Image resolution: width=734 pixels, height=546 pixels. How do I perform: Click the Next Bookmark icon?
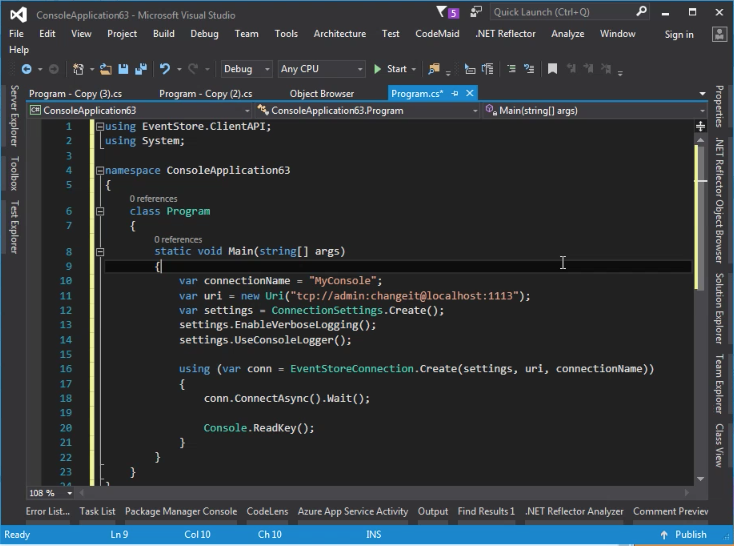588,69
